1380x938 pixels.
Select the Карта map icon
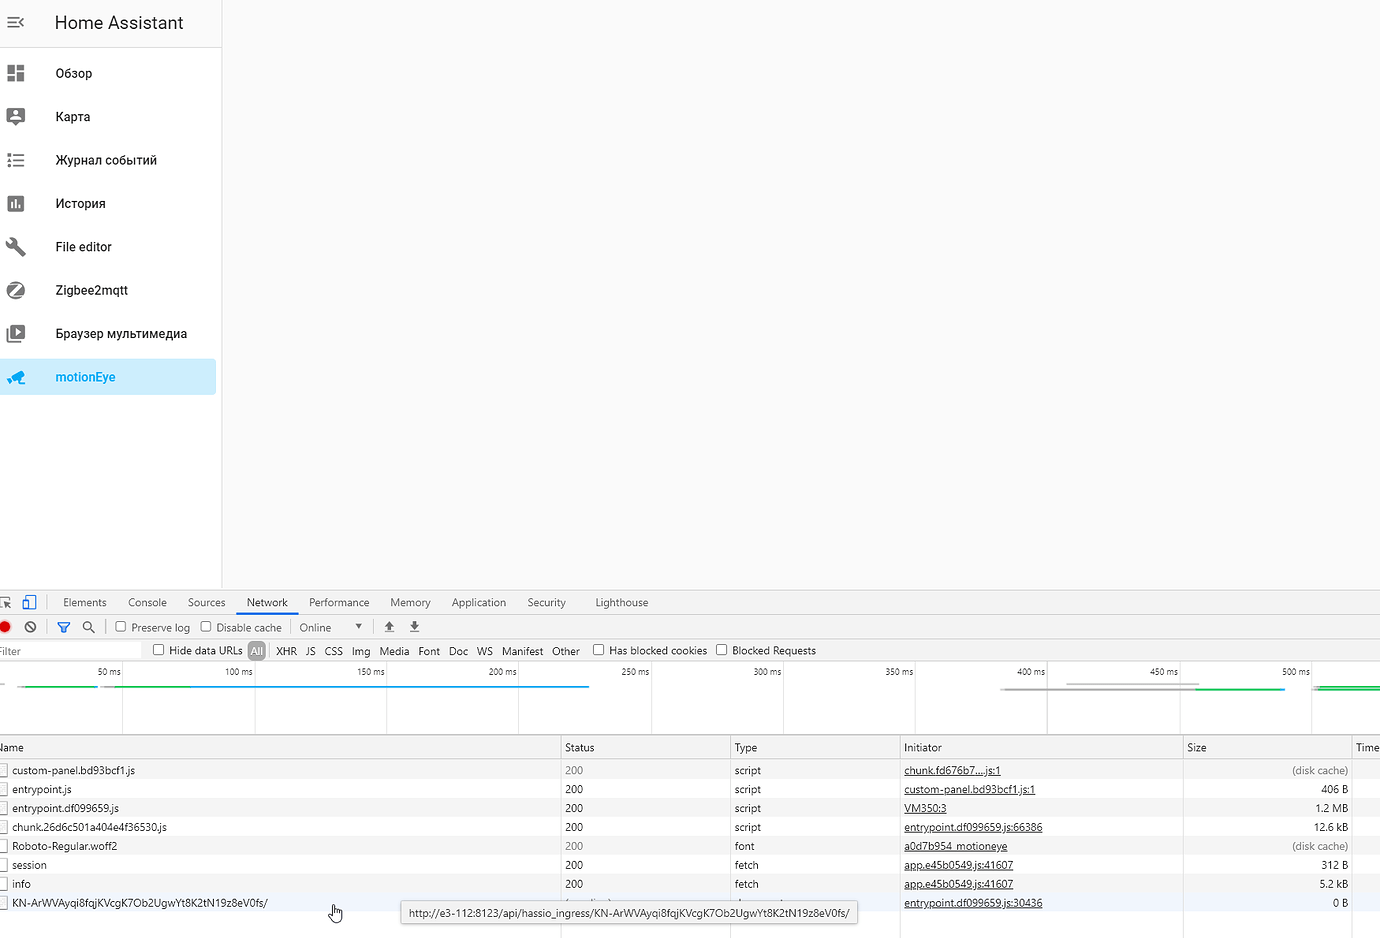15,116
